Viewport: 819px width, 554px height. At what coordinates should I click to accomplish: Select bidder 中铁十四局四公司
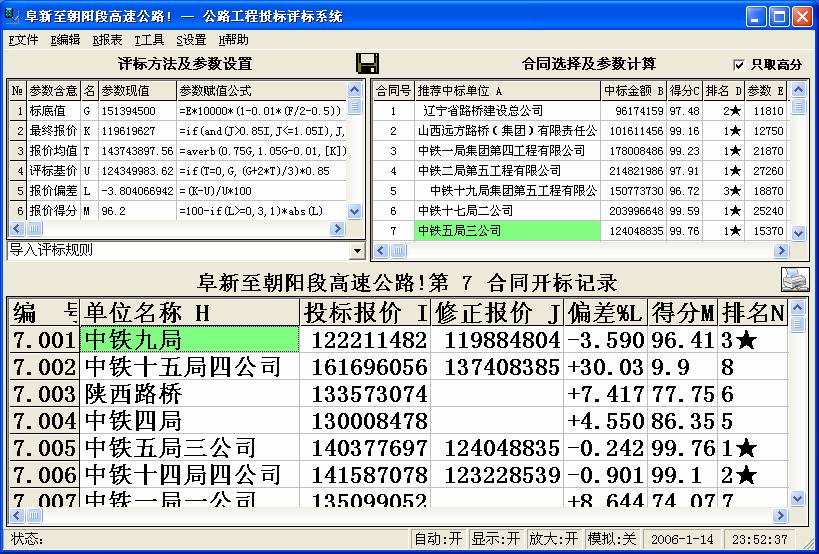tap(190, 475)
